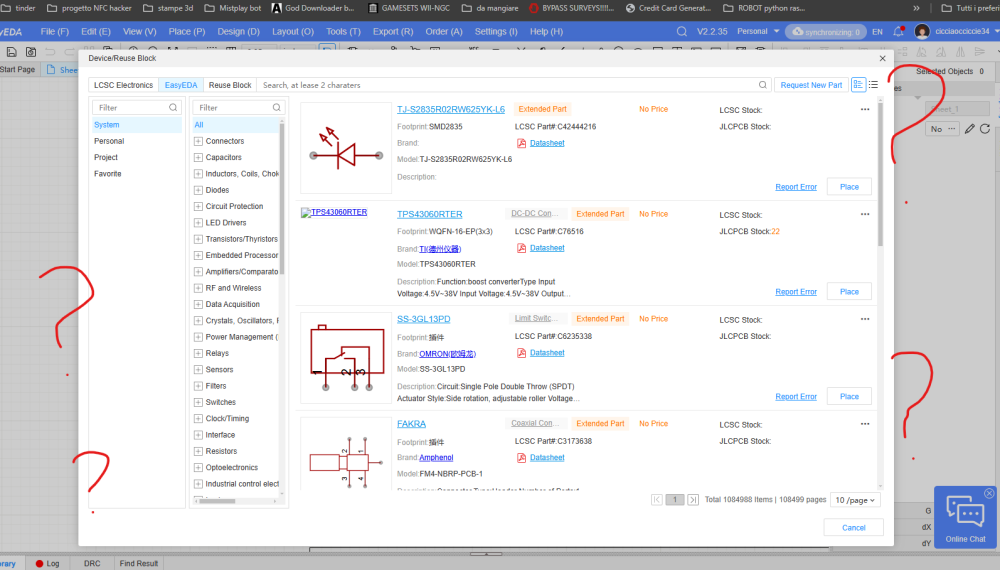This screenshot has height=570, width=1000.
Task: Select the LCSC Electronics tab
Action: [124, 85]
